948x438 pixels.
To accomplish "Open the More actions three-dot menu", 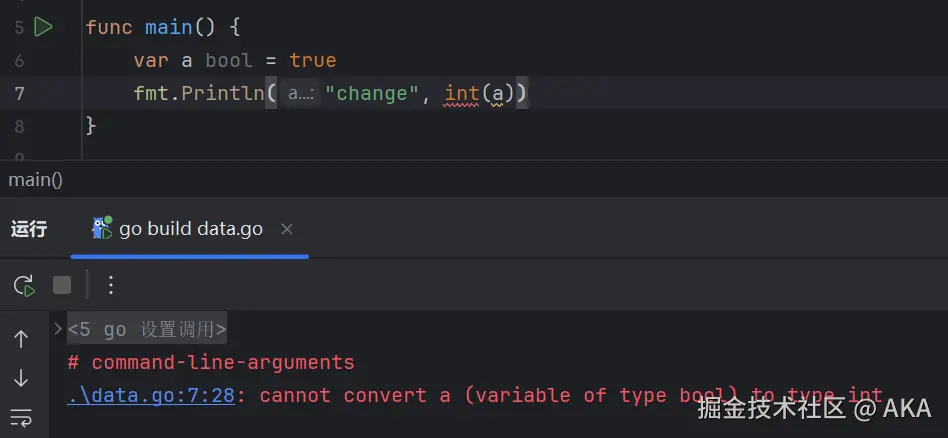I will 111,286.
